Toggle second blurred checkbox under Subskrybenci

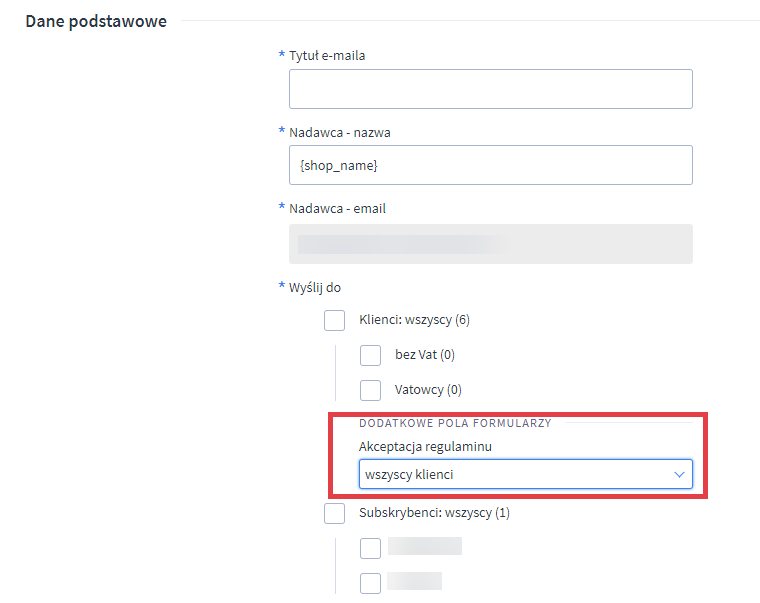click(370, 582)
